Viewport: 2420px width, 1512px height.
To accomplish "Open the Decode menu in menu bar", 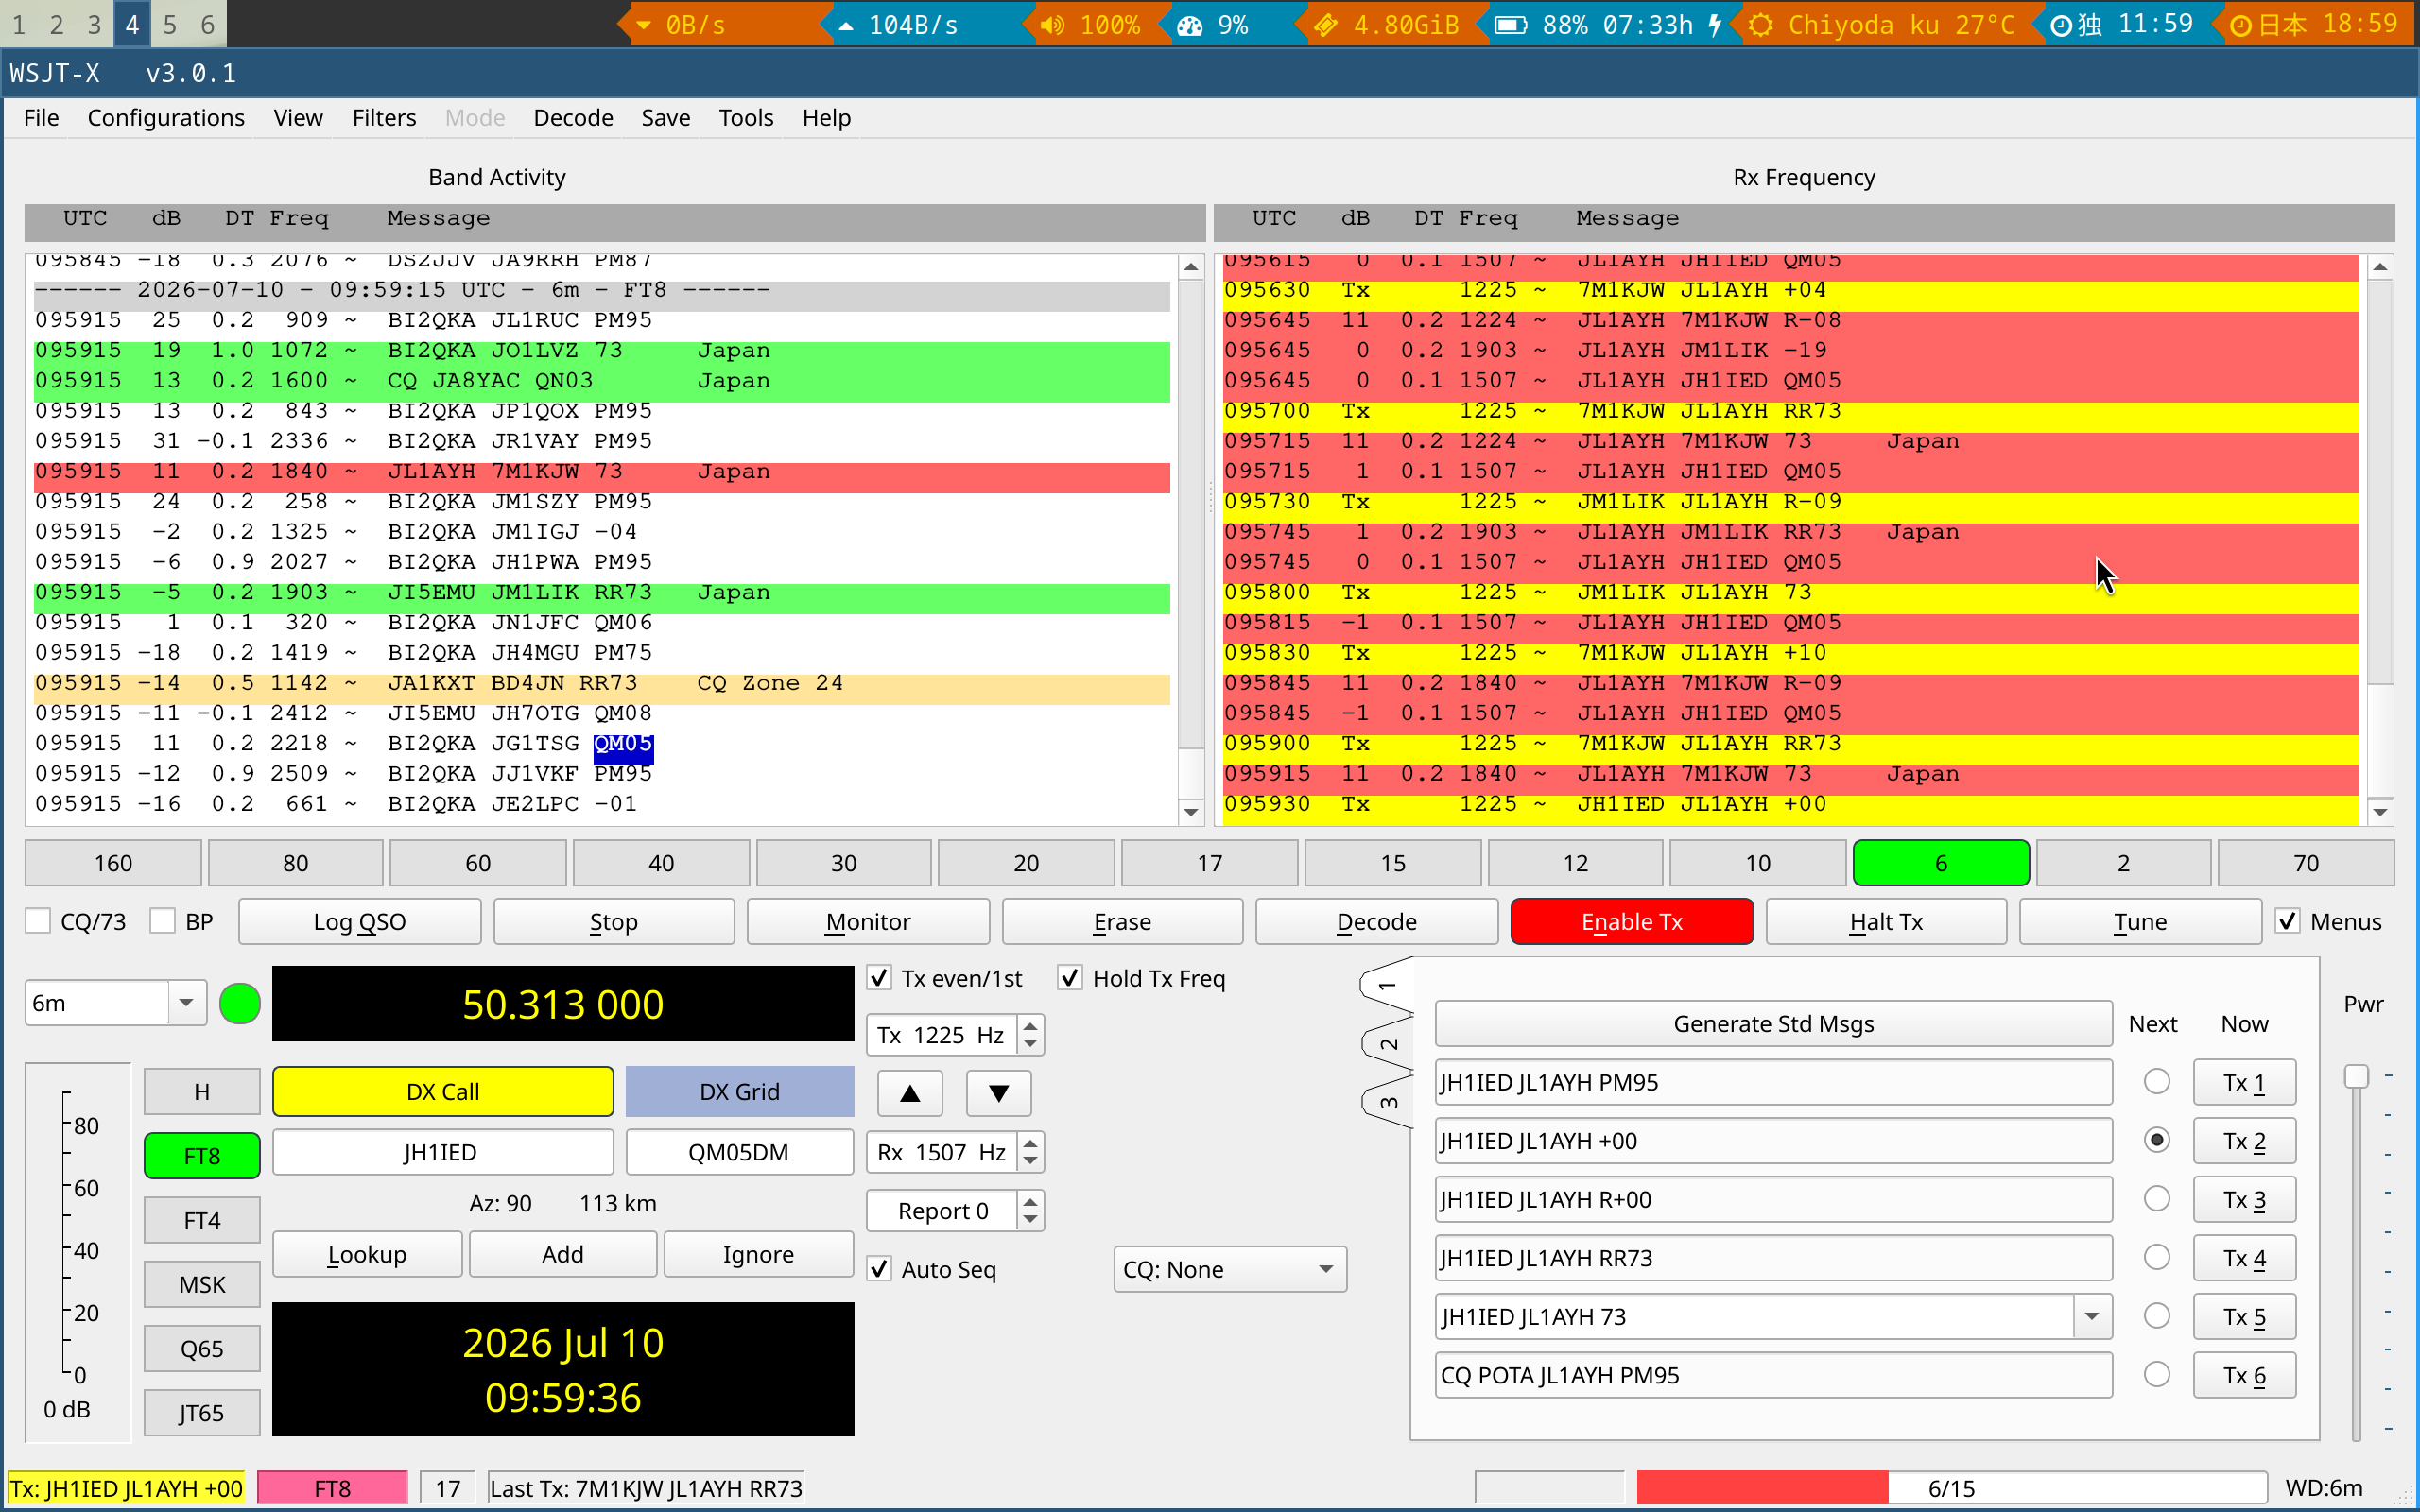I will point(573,118).
